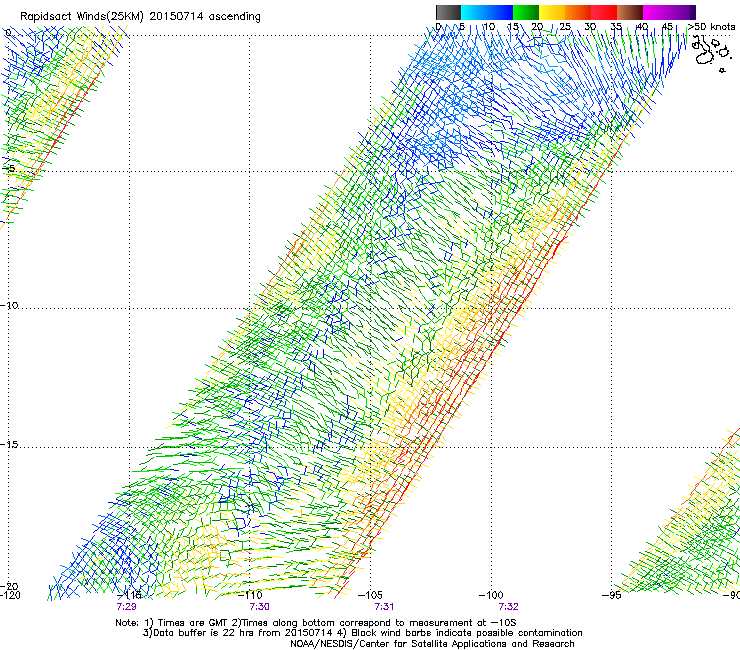Viewport: 740px width, 650px height.
Task: Click the gray 0–5 knots legend swatch
Action: [448, 12]
